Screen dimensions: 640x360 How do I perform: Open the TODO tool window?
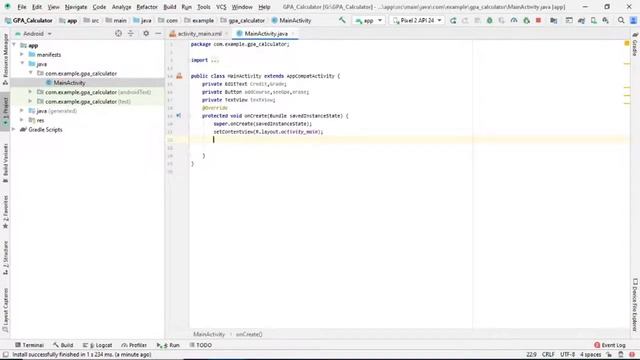[200, 345]
